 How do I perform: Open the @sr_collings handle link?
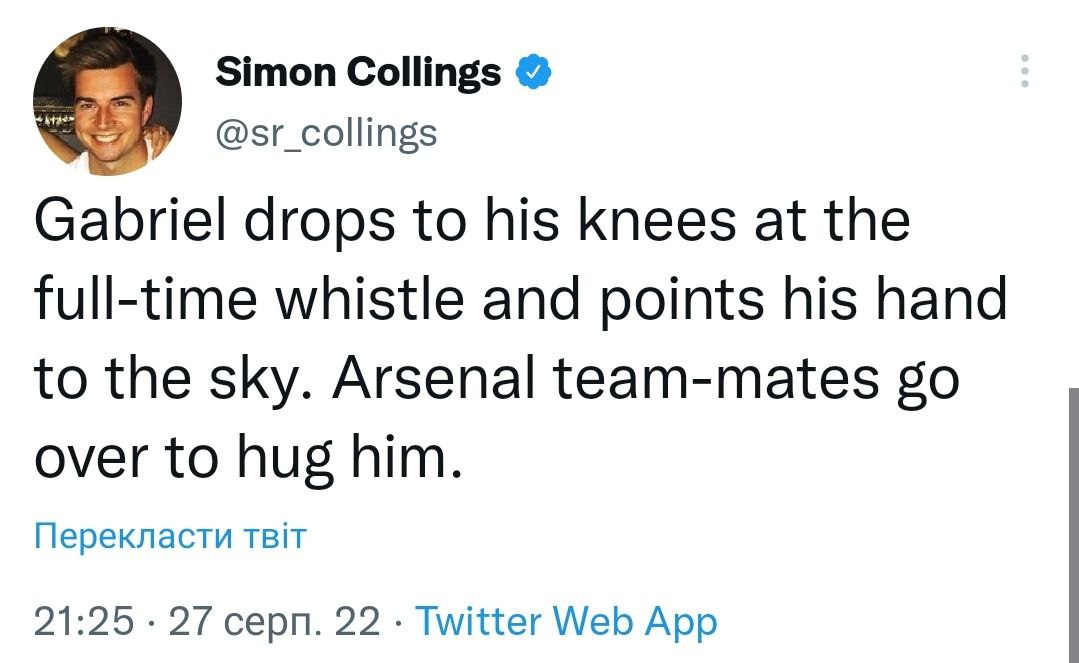pos(327,132)
